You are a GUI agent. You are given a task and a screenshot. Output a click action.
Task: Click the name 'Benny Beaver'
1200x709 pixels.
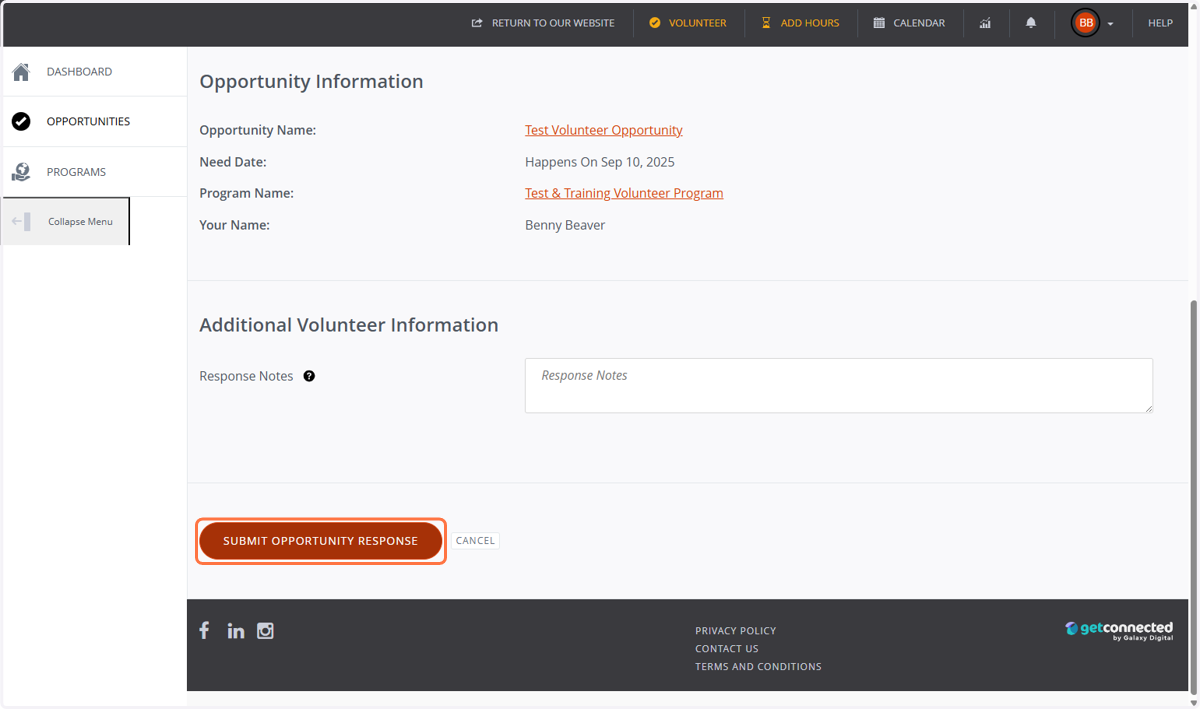click(565, 225)
